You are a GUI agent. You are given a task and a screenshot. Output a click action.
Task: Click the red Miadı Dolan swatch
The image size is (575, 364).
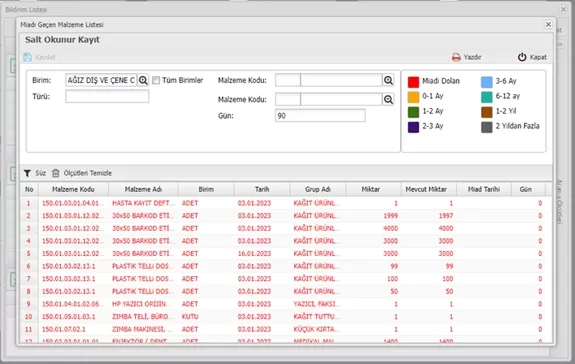pos(413,82)
